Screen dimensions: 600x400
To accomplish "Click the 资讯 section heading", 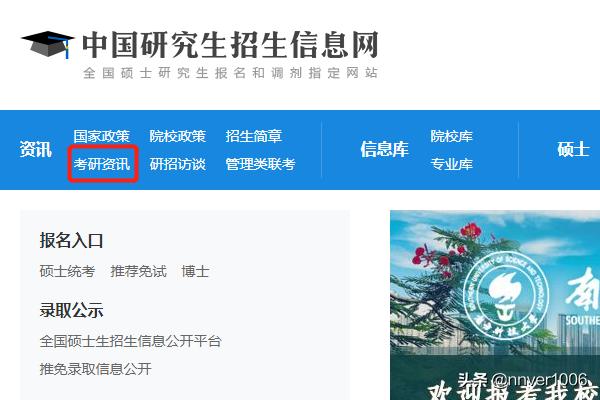I will [x=36, y=149].
